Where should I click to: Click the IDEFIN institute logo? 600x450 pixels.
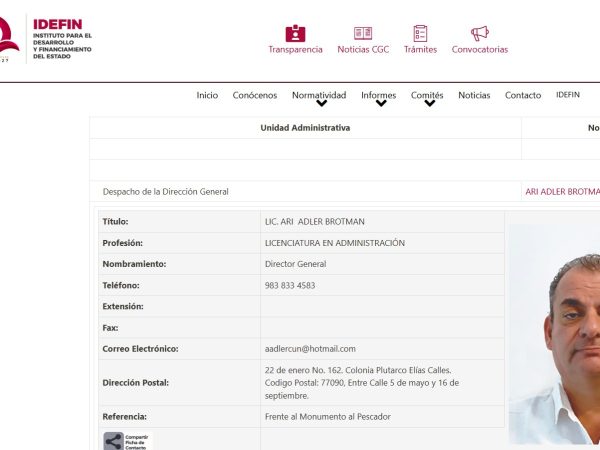coord(45,38)
